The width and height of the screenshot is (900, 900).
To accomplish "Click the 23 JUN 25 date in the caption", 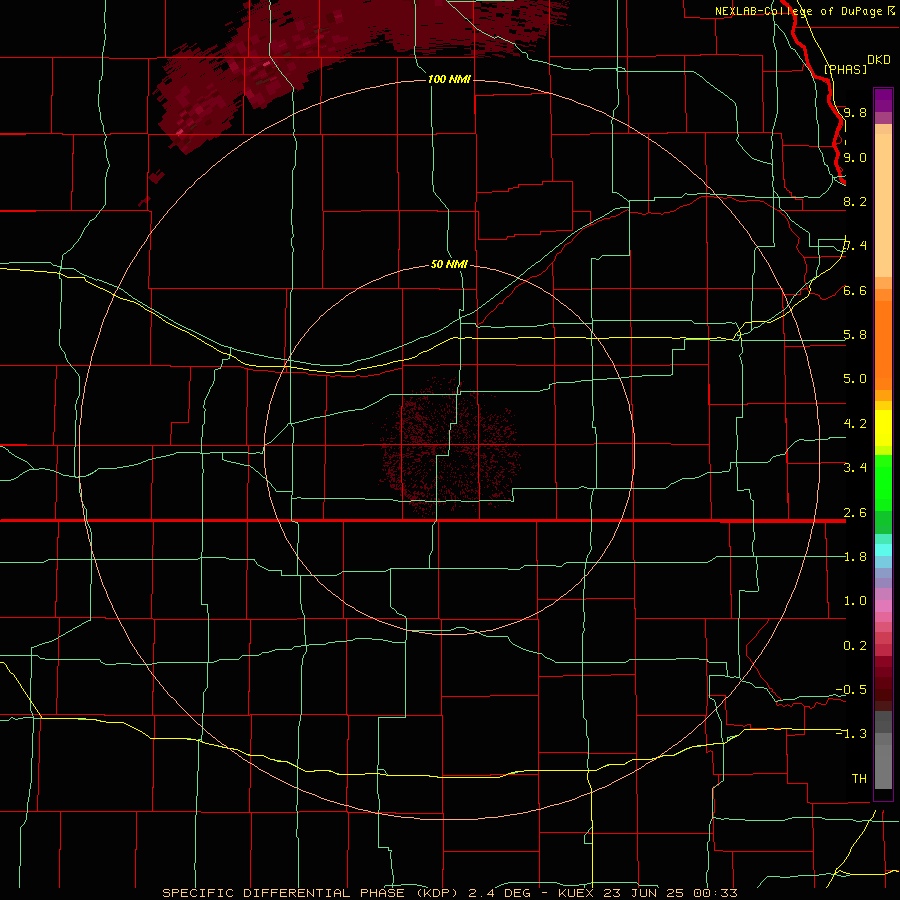I will [643, 893].
